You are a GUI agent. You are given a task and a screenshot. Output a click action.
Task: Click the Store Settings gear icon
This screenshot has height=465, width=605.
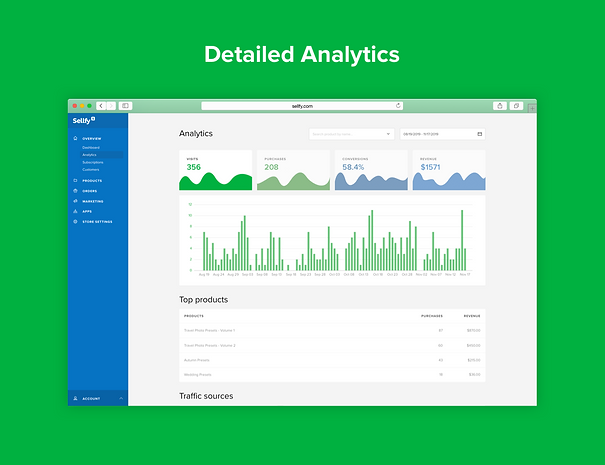point(75,222)
